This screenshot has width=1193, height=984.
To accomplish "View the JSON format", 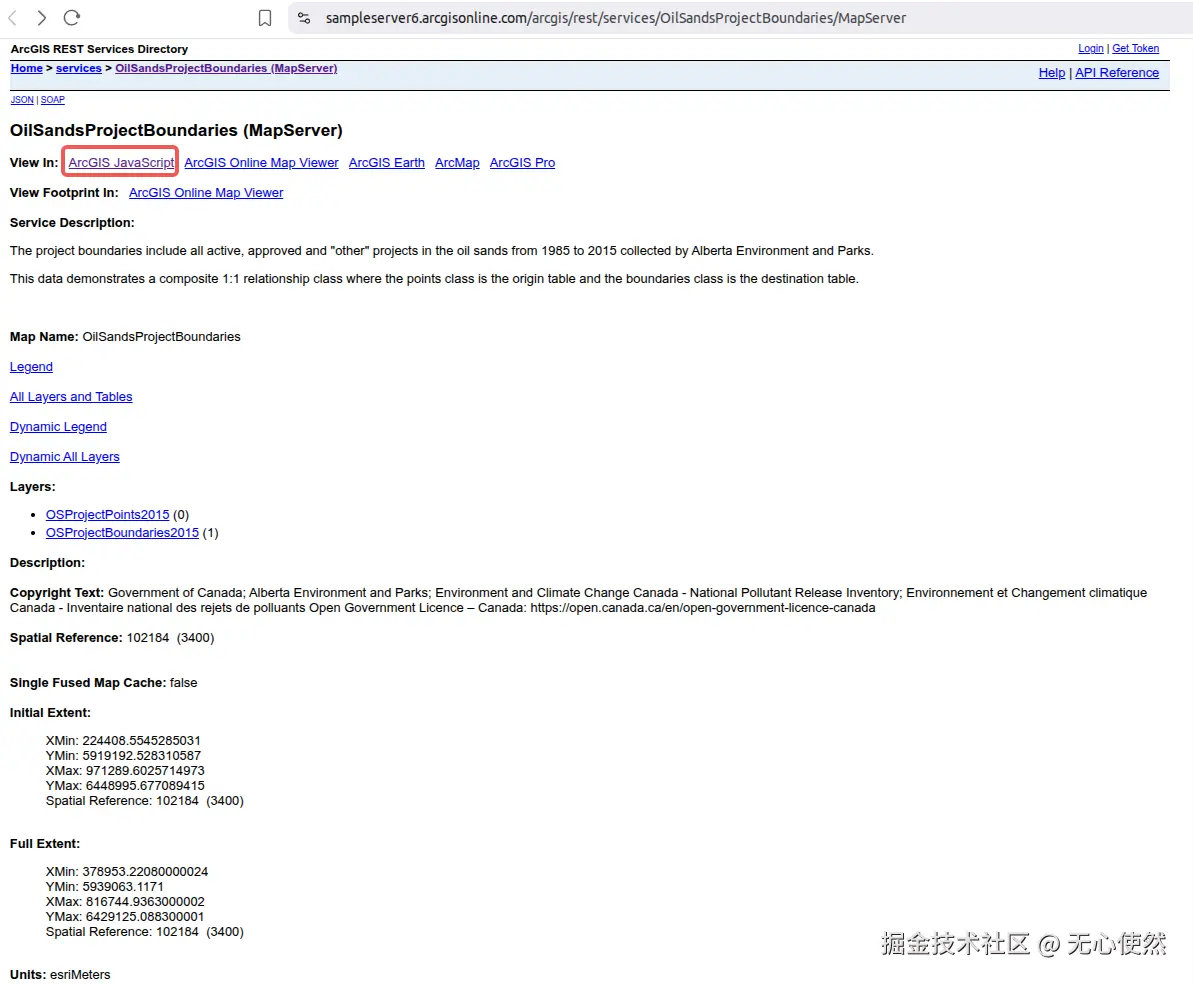I will [22, 100].
